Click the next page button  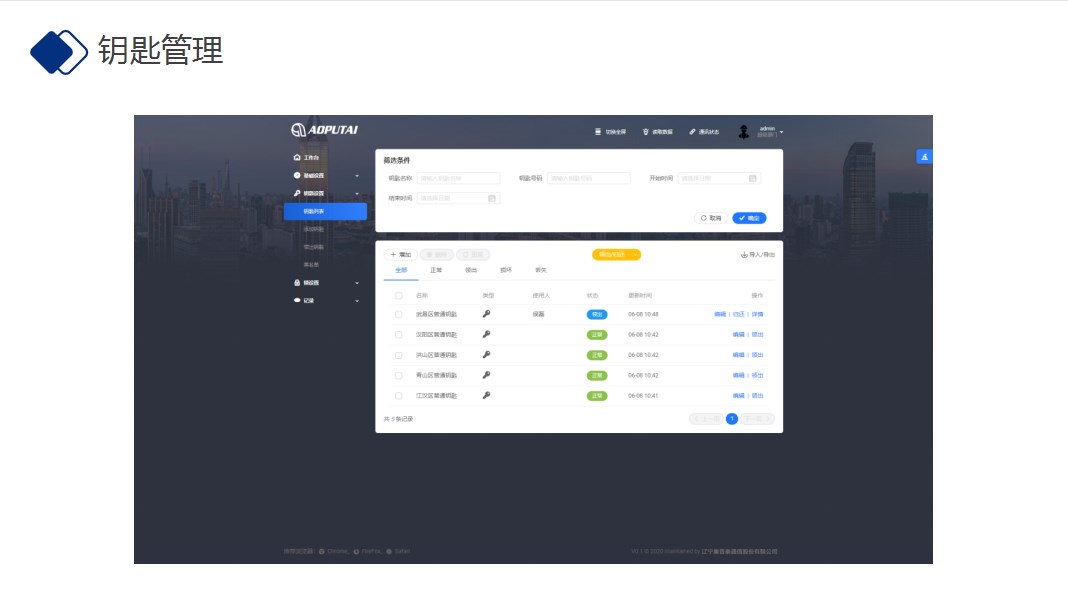pos(757,419)
